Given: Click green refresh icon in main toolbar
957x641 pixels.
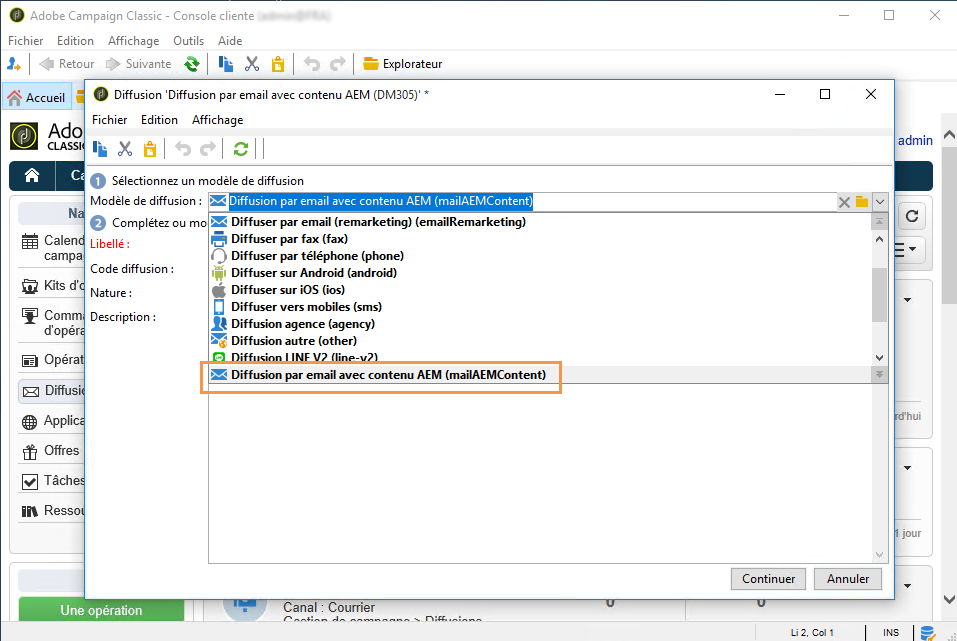Looking at the screenshot, I should point(192,64).
